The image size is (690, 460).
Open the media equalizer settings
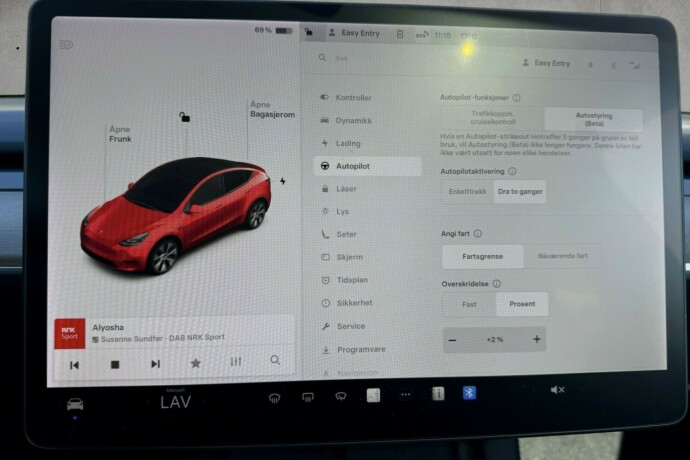click(x=236, y=362)
